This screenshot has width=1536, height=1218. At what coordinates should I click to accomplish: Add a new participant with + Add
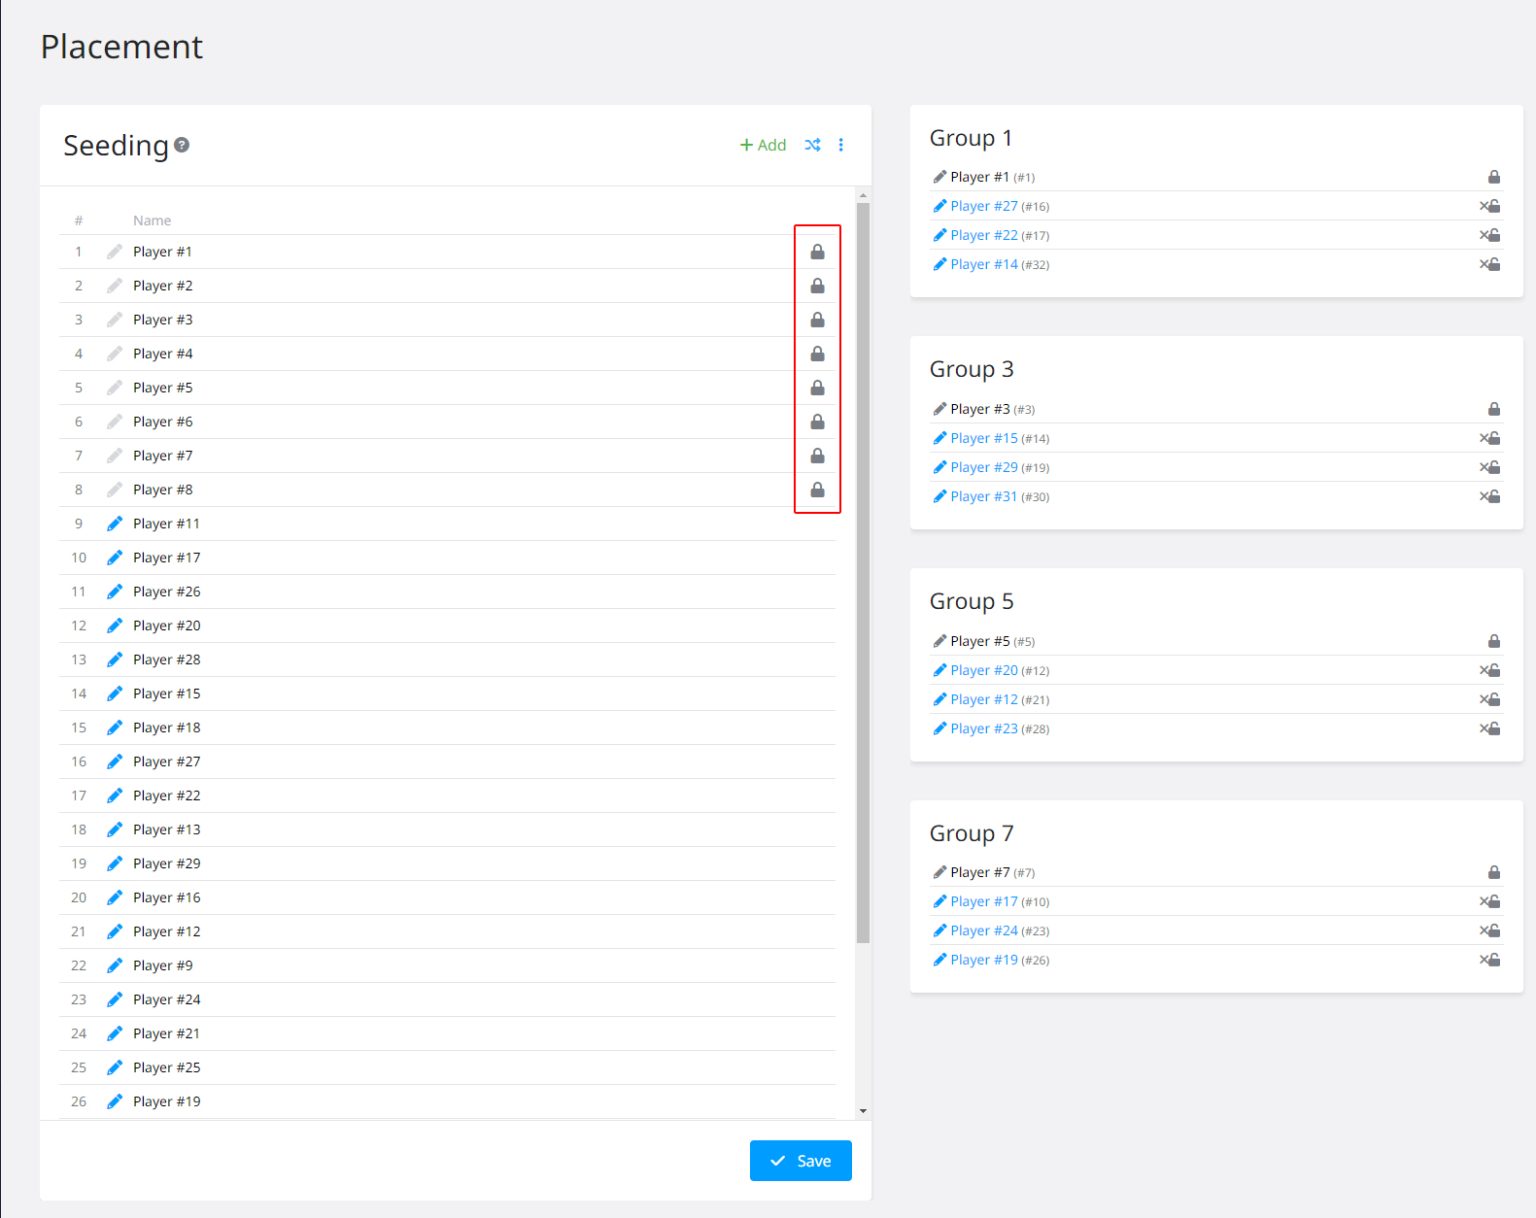point(763,145)
